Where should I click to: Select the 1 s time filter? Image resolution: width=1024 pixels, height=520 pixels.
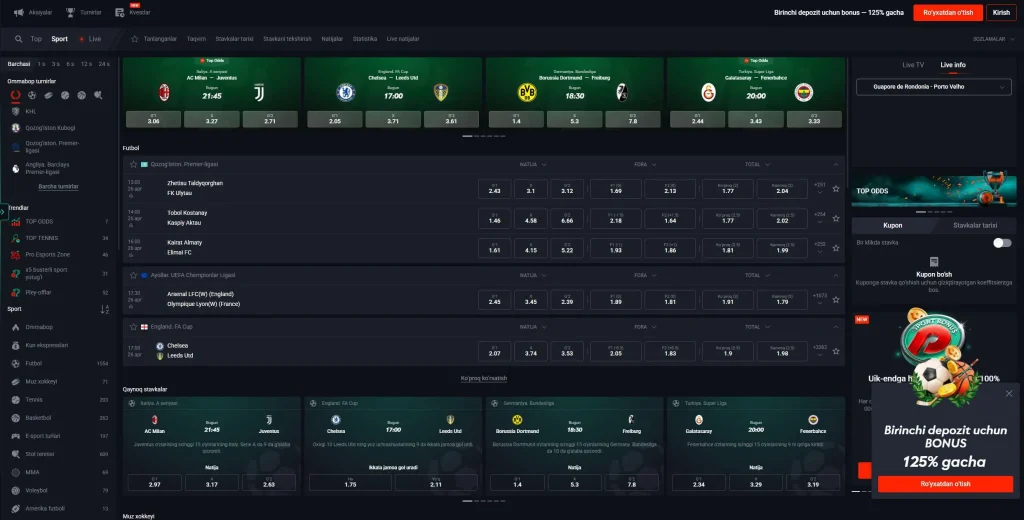41,64
